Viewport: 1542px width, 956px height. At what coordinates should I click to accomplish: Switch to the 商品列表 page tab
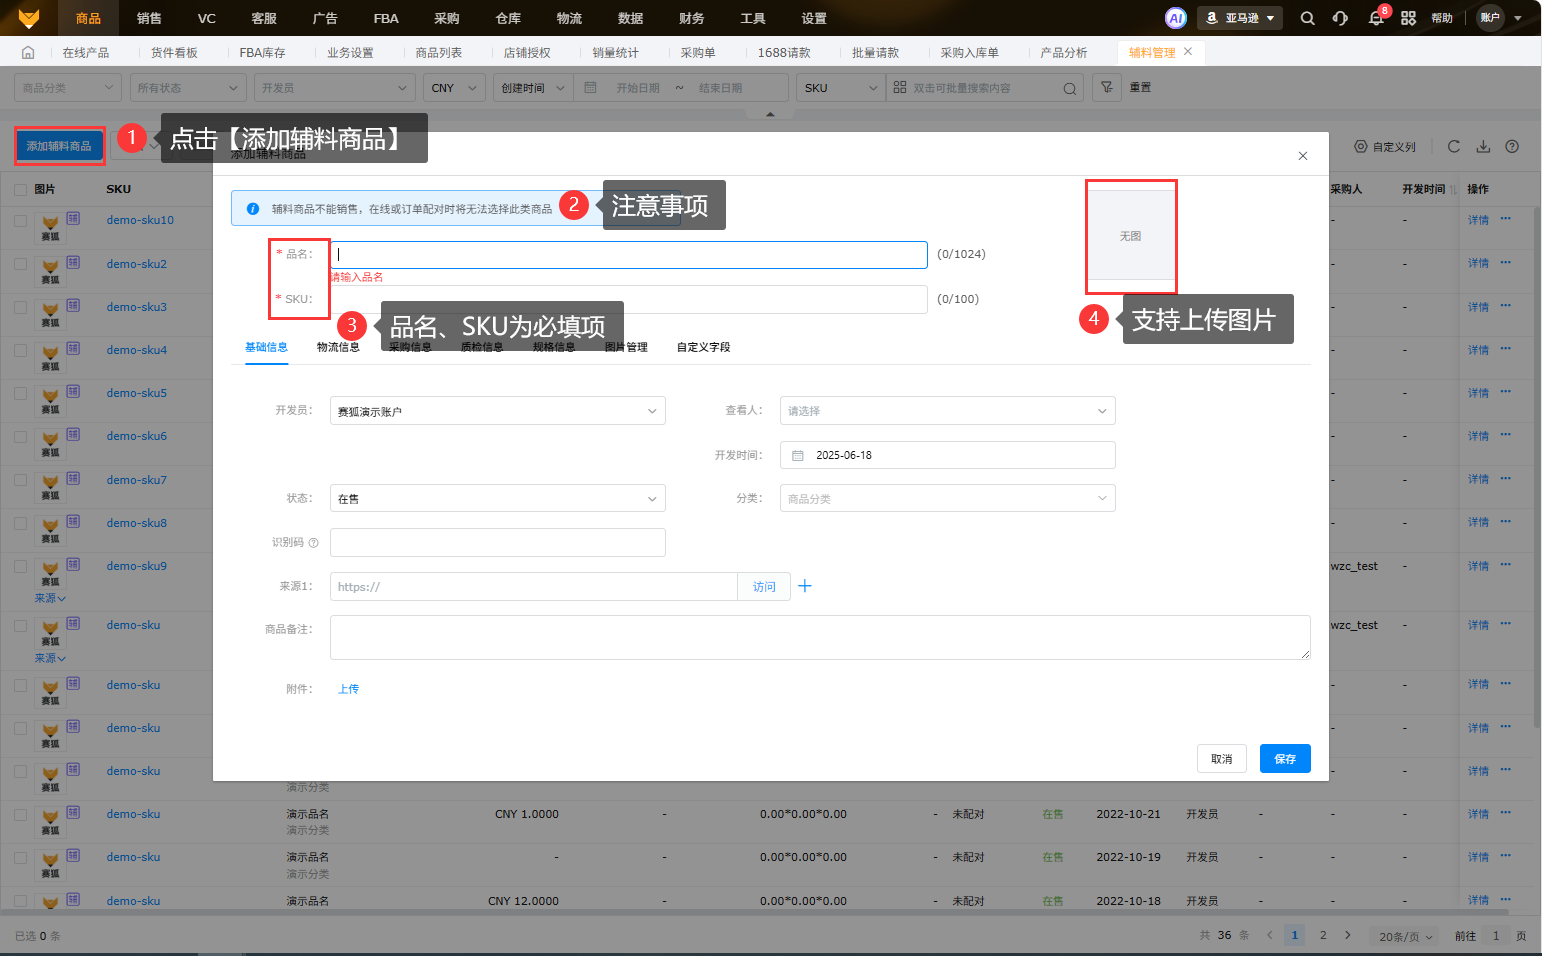(x=439, y=53)
